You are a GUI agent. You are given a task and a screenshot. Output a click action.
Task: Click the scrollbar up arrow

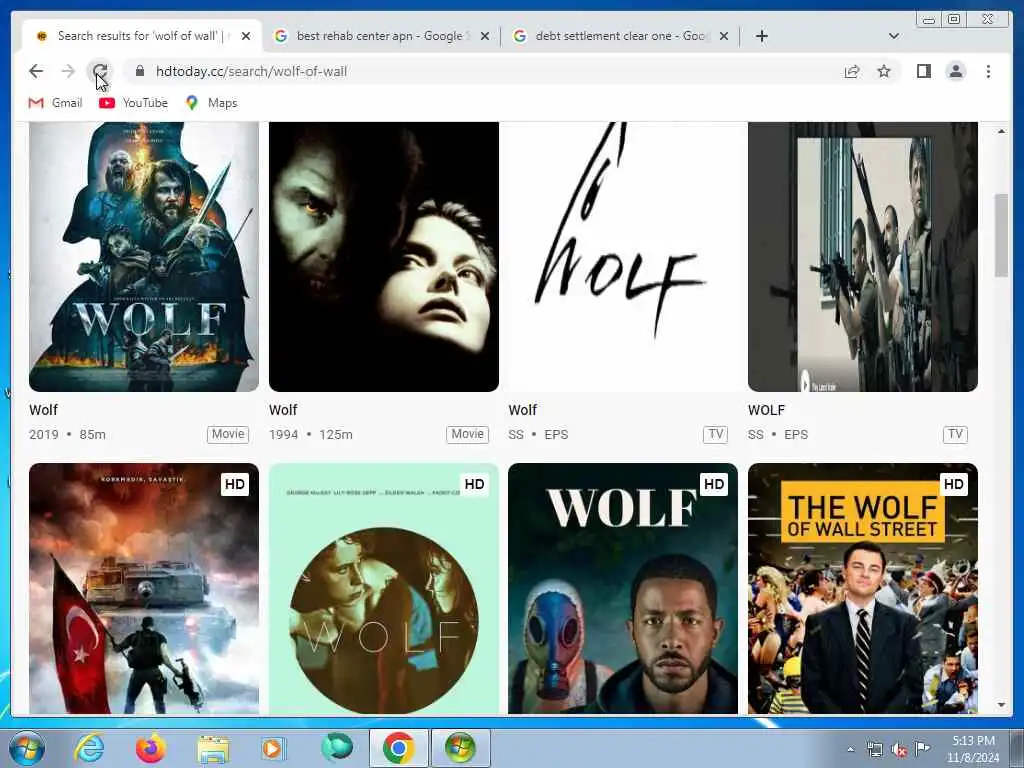pos(1001,131)
